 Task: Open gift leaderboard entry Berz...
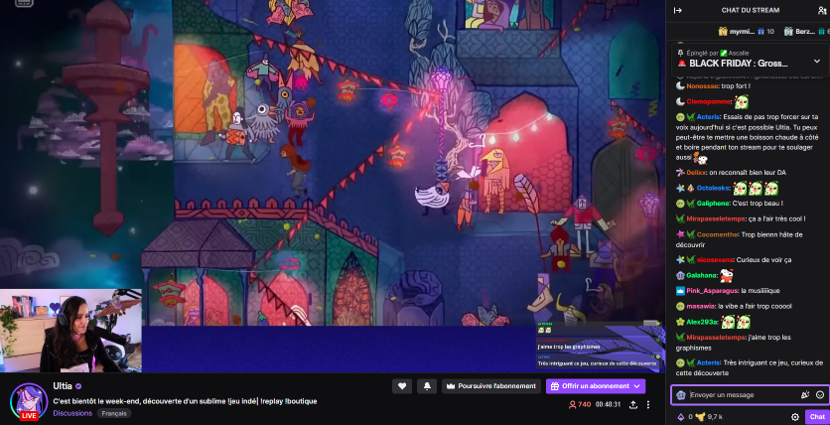pos(807,32)
